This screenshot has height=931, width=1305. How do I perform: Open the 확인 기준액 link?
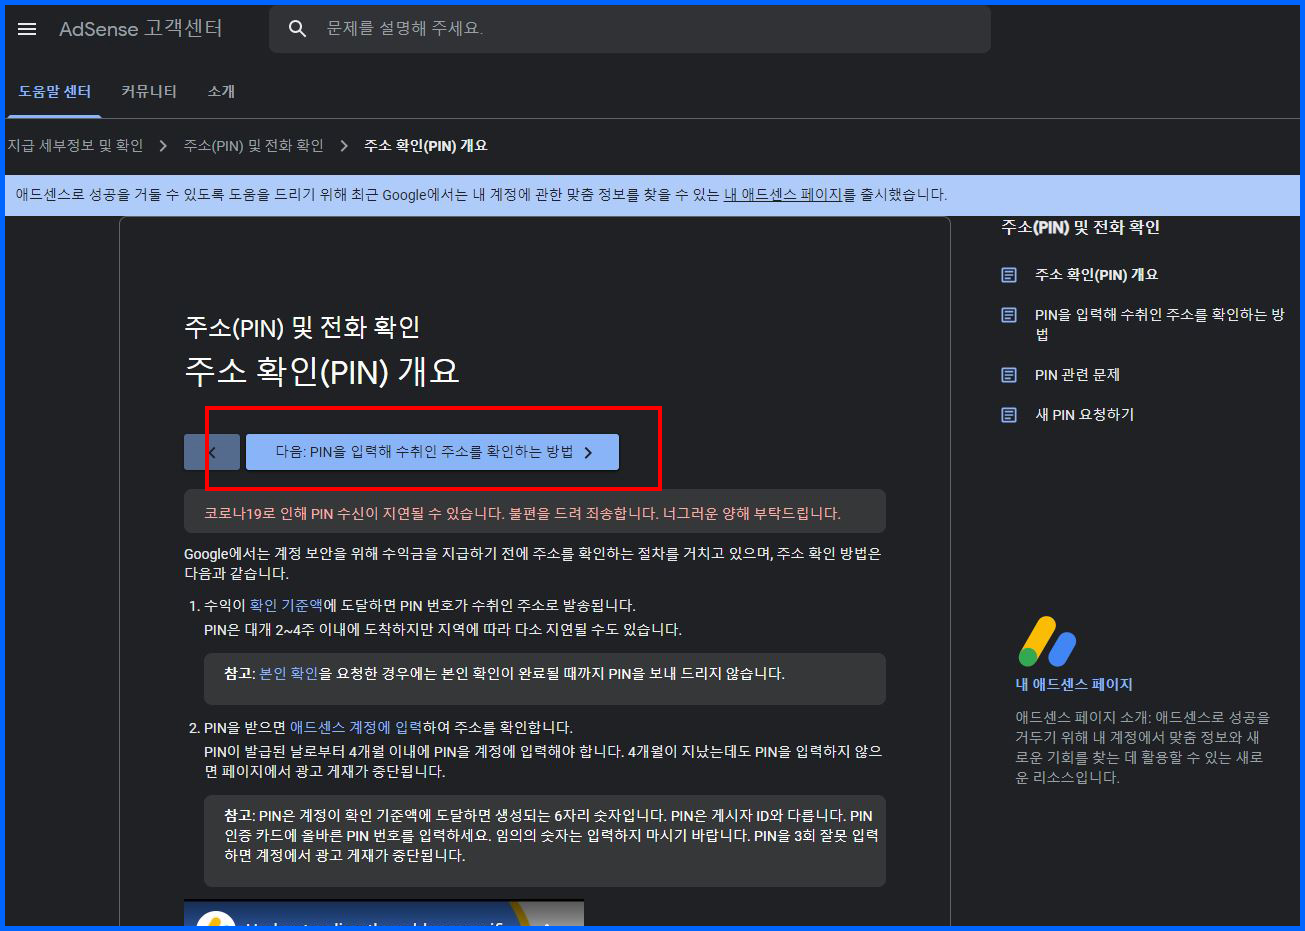pyautogui.click(x=286, y=606)
